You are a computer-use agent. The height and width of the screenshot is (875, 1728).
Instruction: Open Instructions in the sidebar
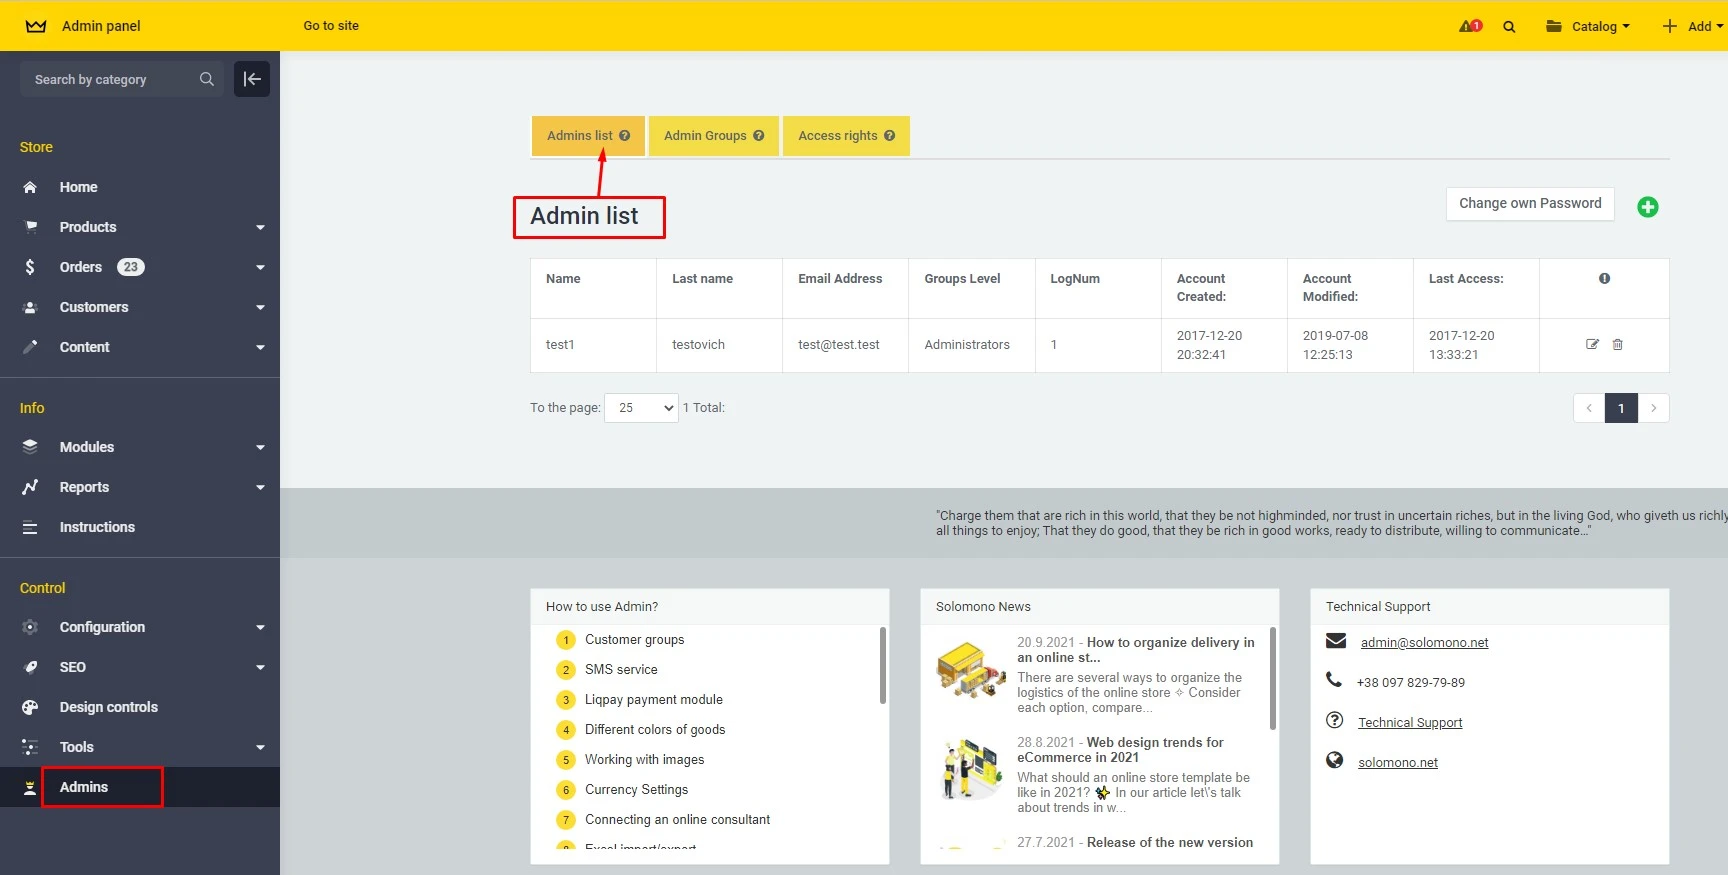(x=97, y=527)
